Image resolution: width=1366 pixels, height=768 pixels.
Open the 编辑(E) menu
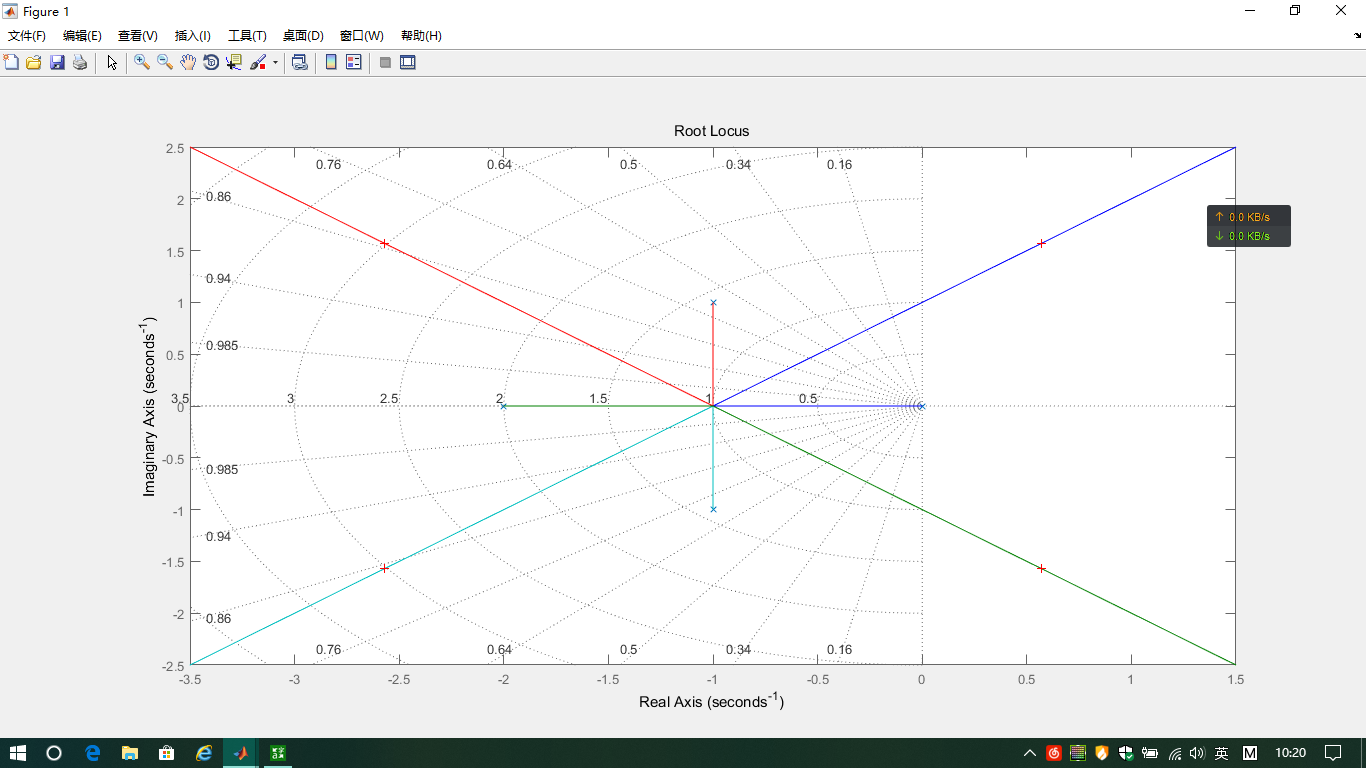pyautogui.click(x=83, y=36)
